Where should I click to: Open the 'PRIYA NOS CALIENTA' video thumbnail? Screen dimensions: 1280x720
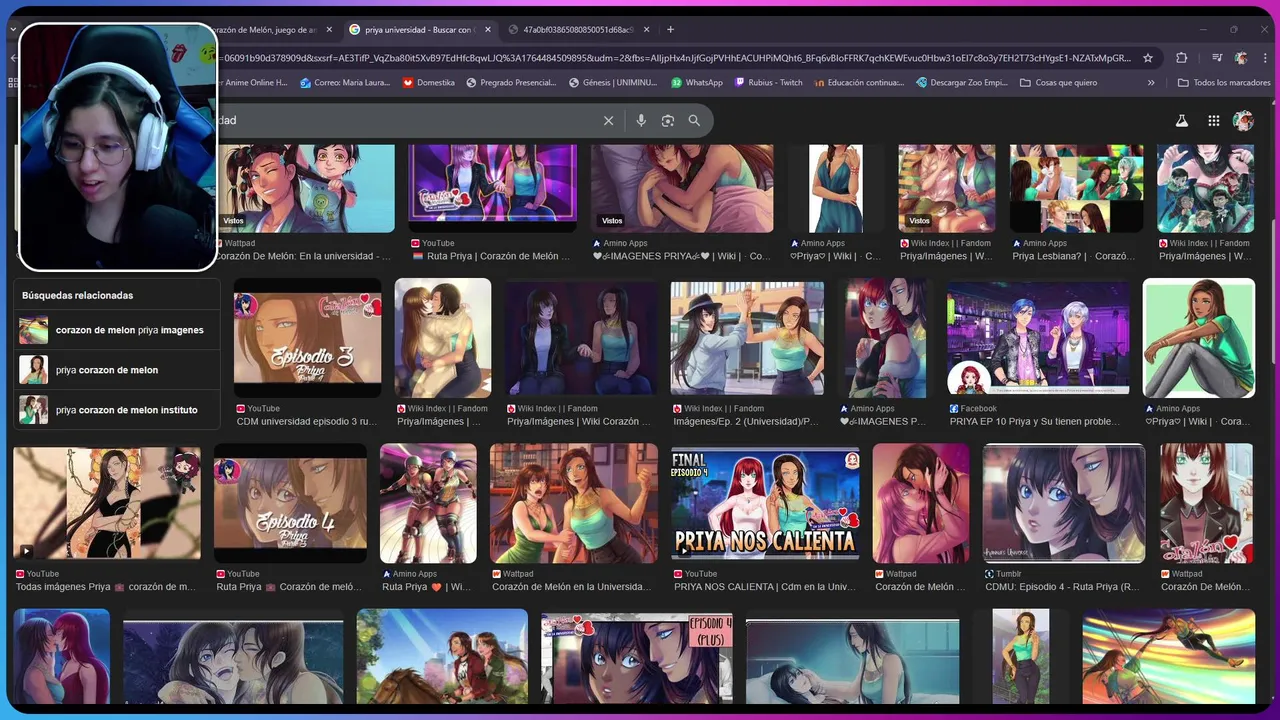click(x=765, y=503)
